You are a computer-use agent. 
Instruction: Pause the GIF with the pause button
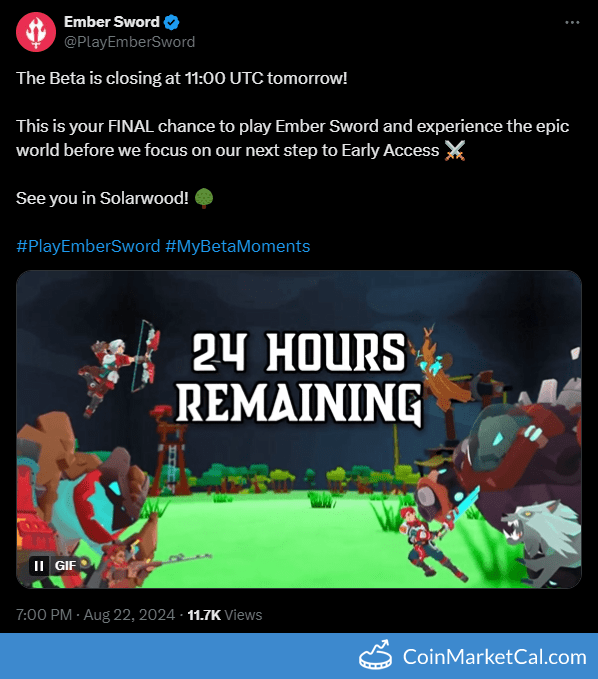tap(39, 566)
